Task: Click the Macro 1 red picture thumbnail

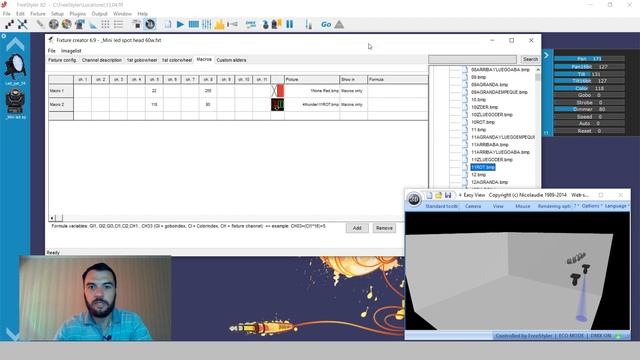Action: (x=278, y=91)
